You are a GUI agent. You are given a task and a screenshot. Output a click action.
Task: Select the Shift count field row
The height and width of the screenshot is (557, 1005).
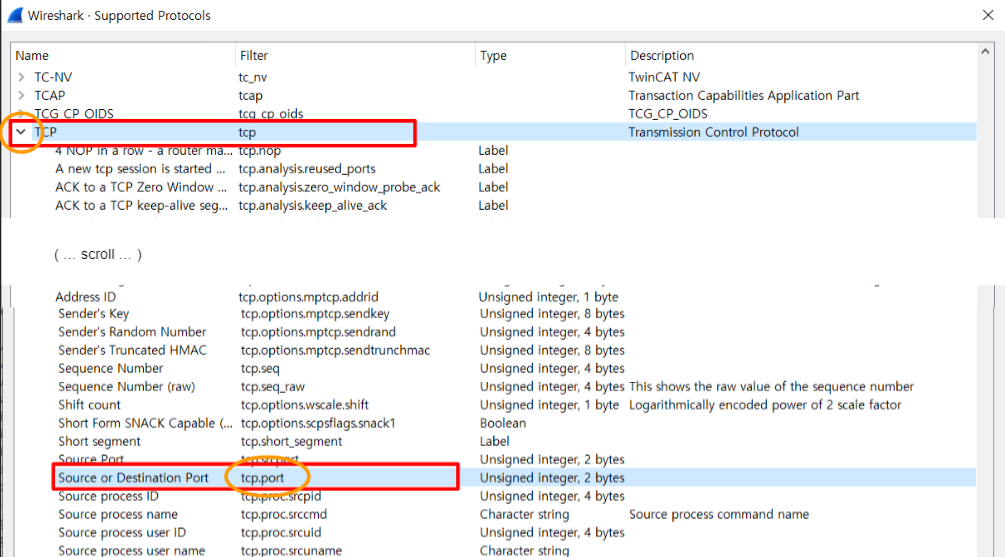pyautogui.click(x=89, y=405)
